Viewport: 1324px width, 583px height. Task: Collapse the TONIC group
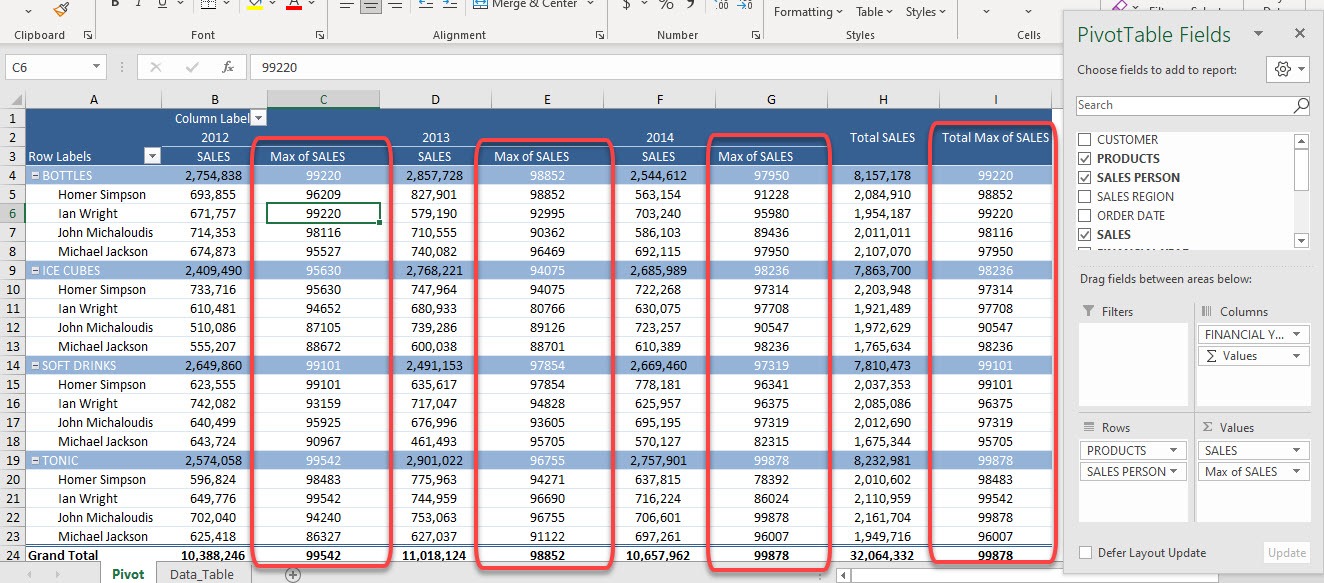tap(34, 460)
